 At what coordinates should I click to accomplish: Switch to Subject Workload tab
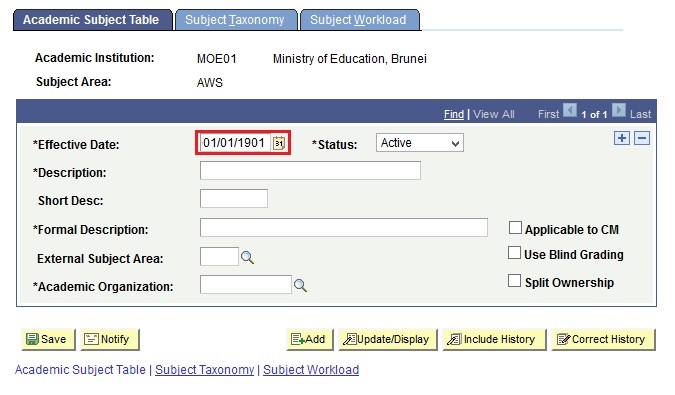(x=359, y=20)
